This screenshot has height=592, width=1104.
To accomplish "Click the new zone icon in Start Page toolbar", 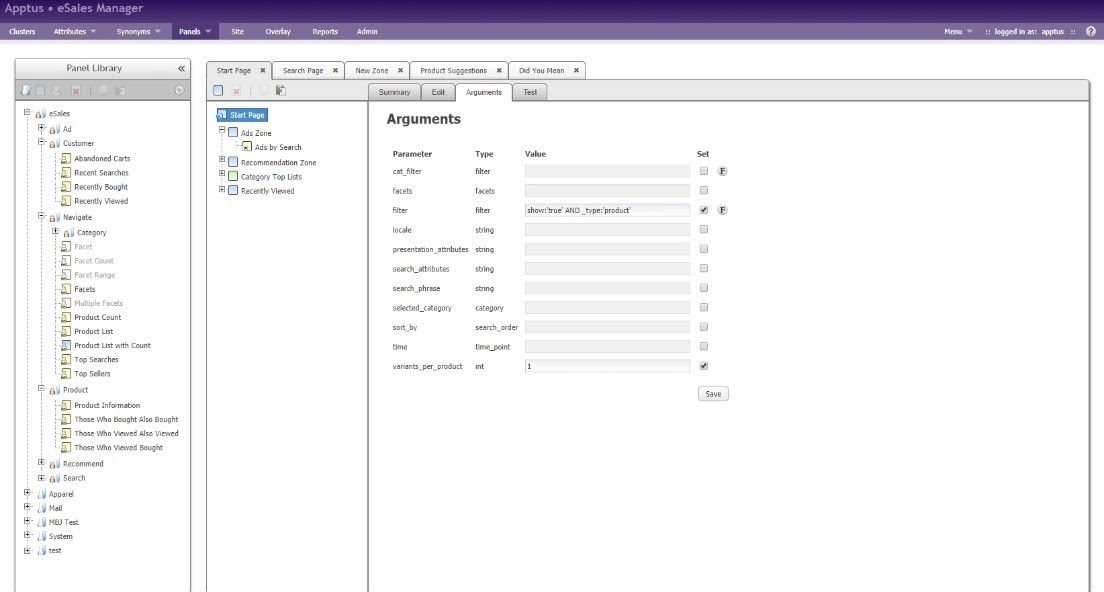I will pyautogui.click(x=218, y=90).
